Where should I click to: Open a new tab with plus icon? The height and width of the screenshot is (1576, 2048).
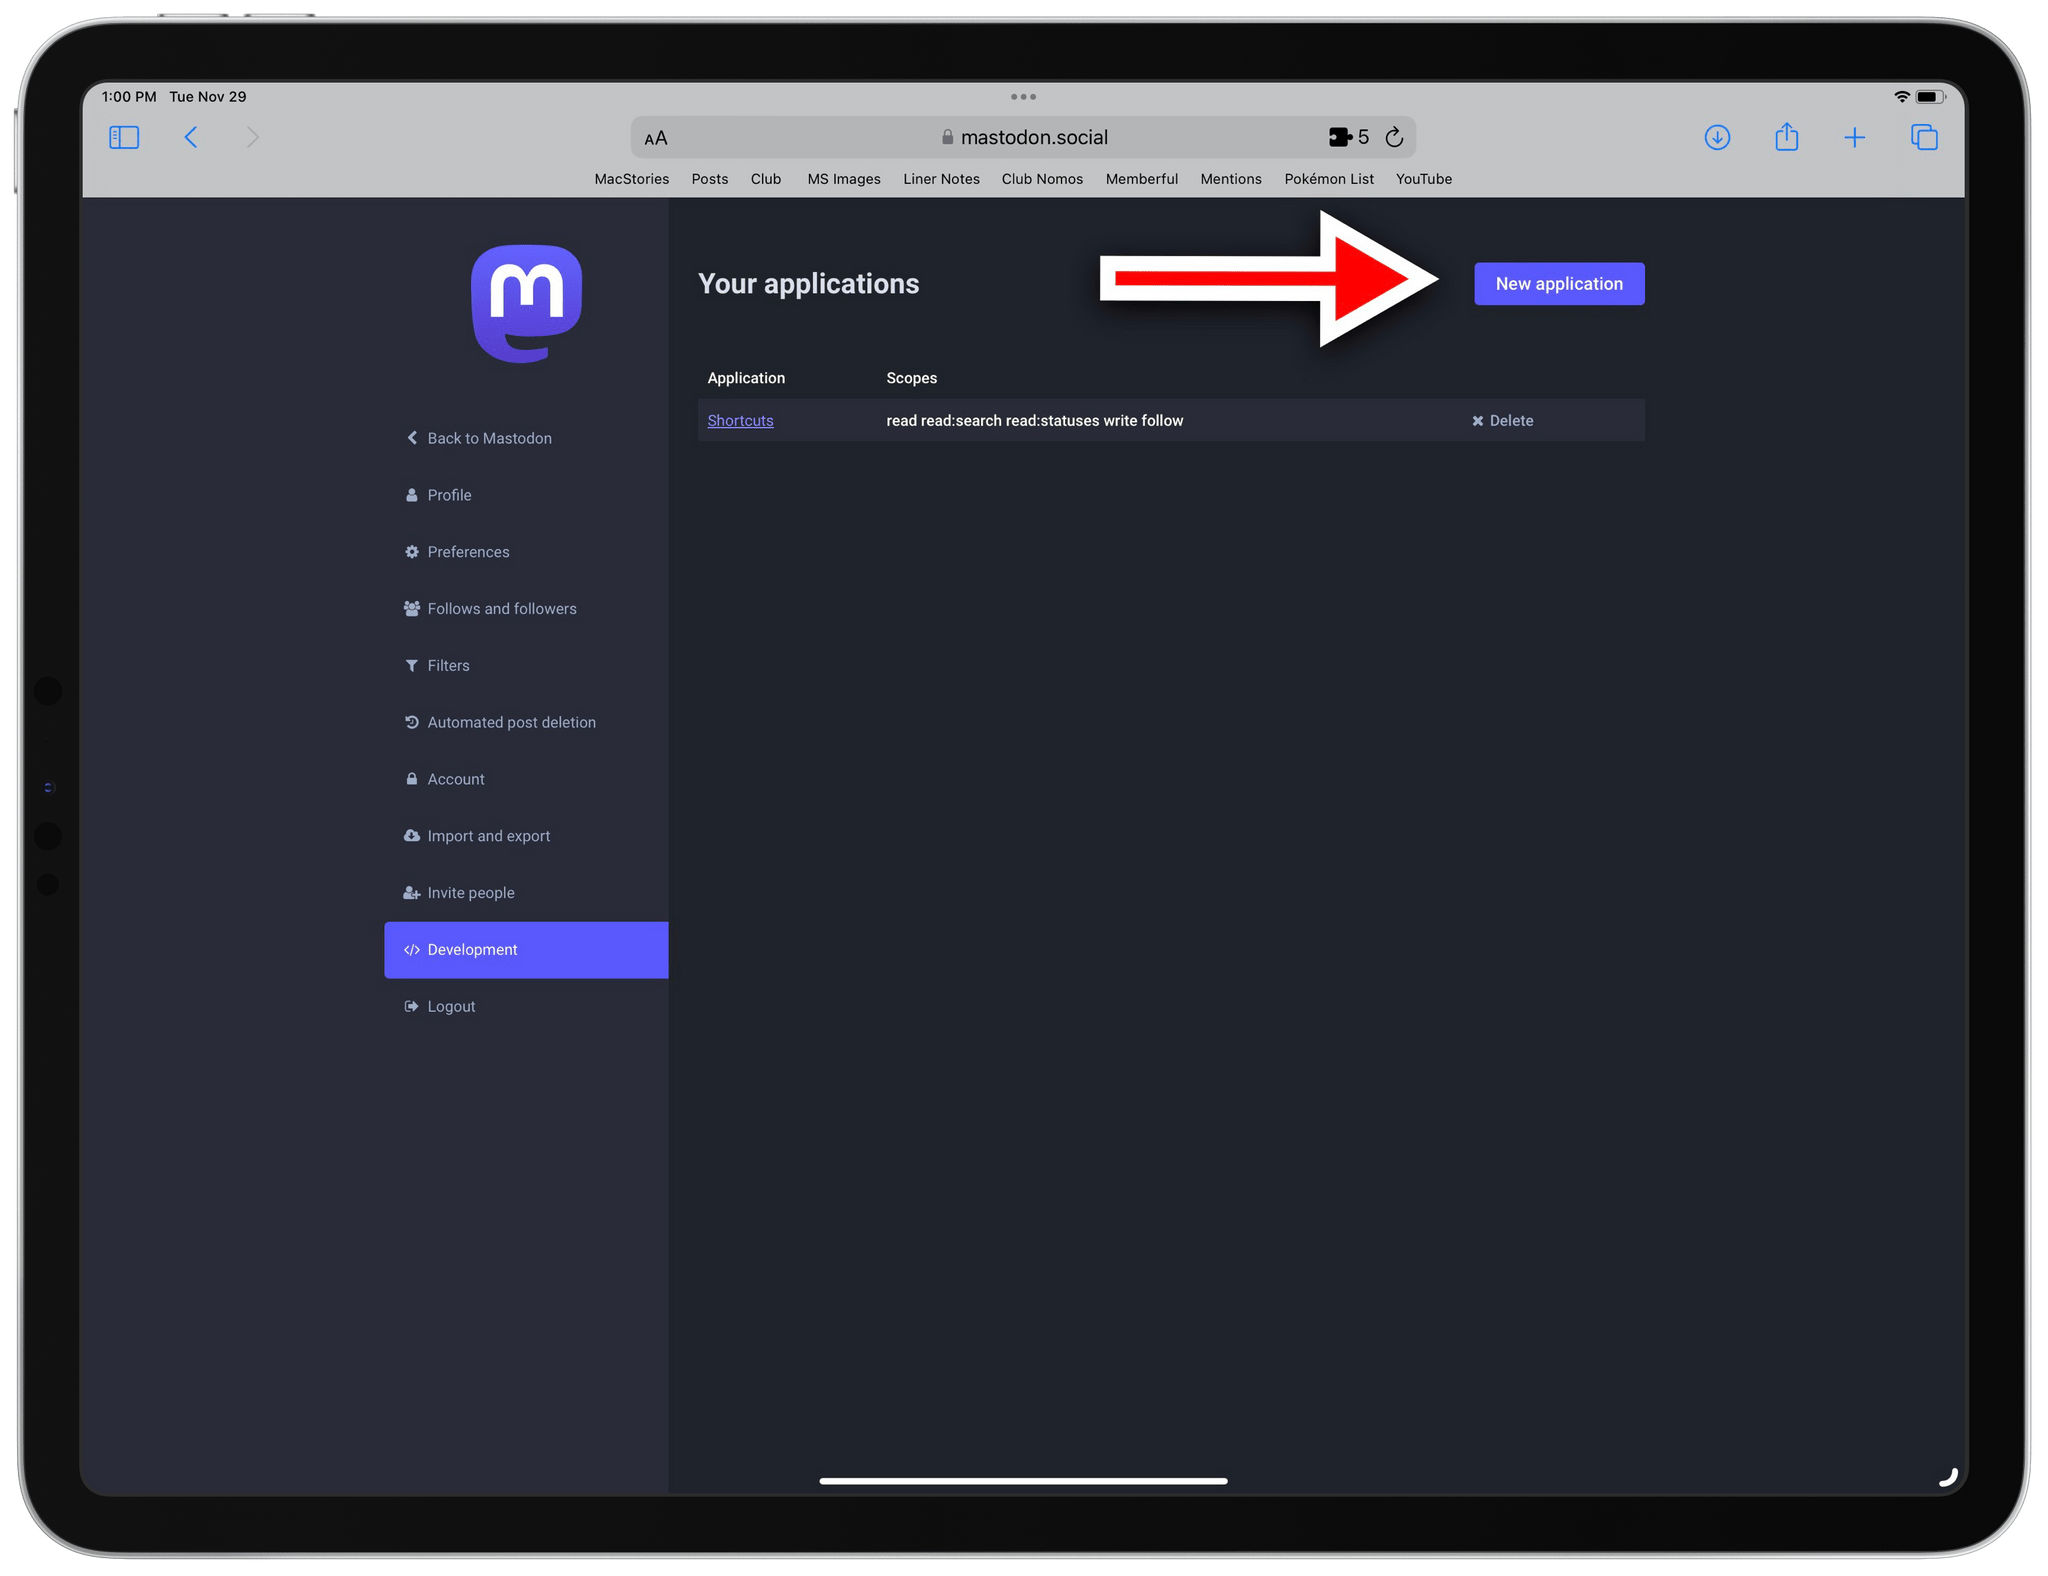(1854, 137)
